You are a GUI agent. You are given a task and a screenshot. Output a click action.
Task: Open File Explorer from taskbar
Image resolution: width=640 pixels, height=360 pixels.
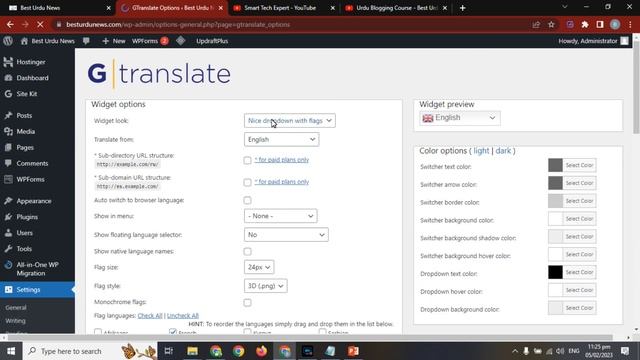[192, 351]
